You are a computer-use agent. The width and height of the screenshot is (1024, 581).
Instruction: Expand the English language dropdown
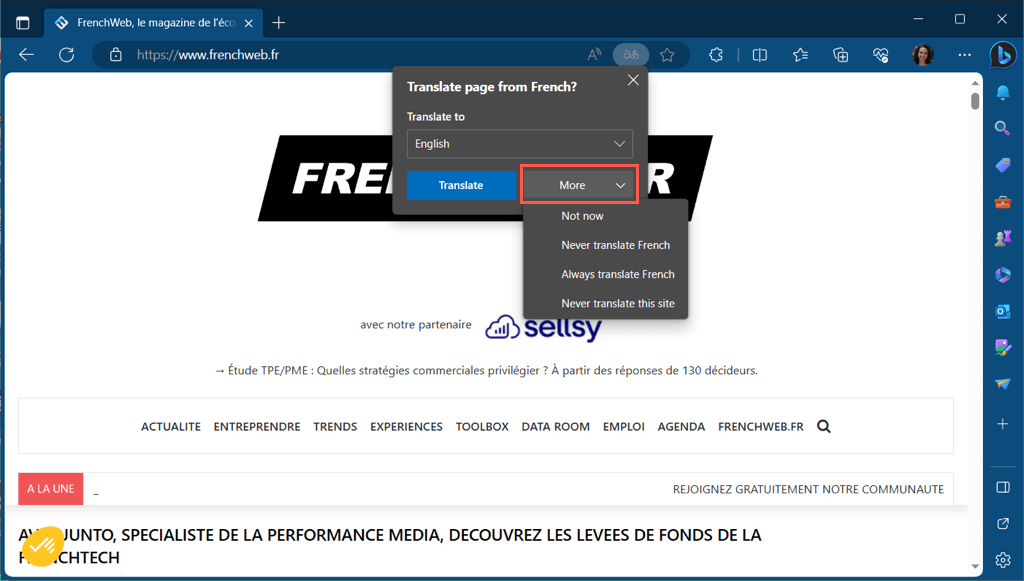click(x=520, y=144)
